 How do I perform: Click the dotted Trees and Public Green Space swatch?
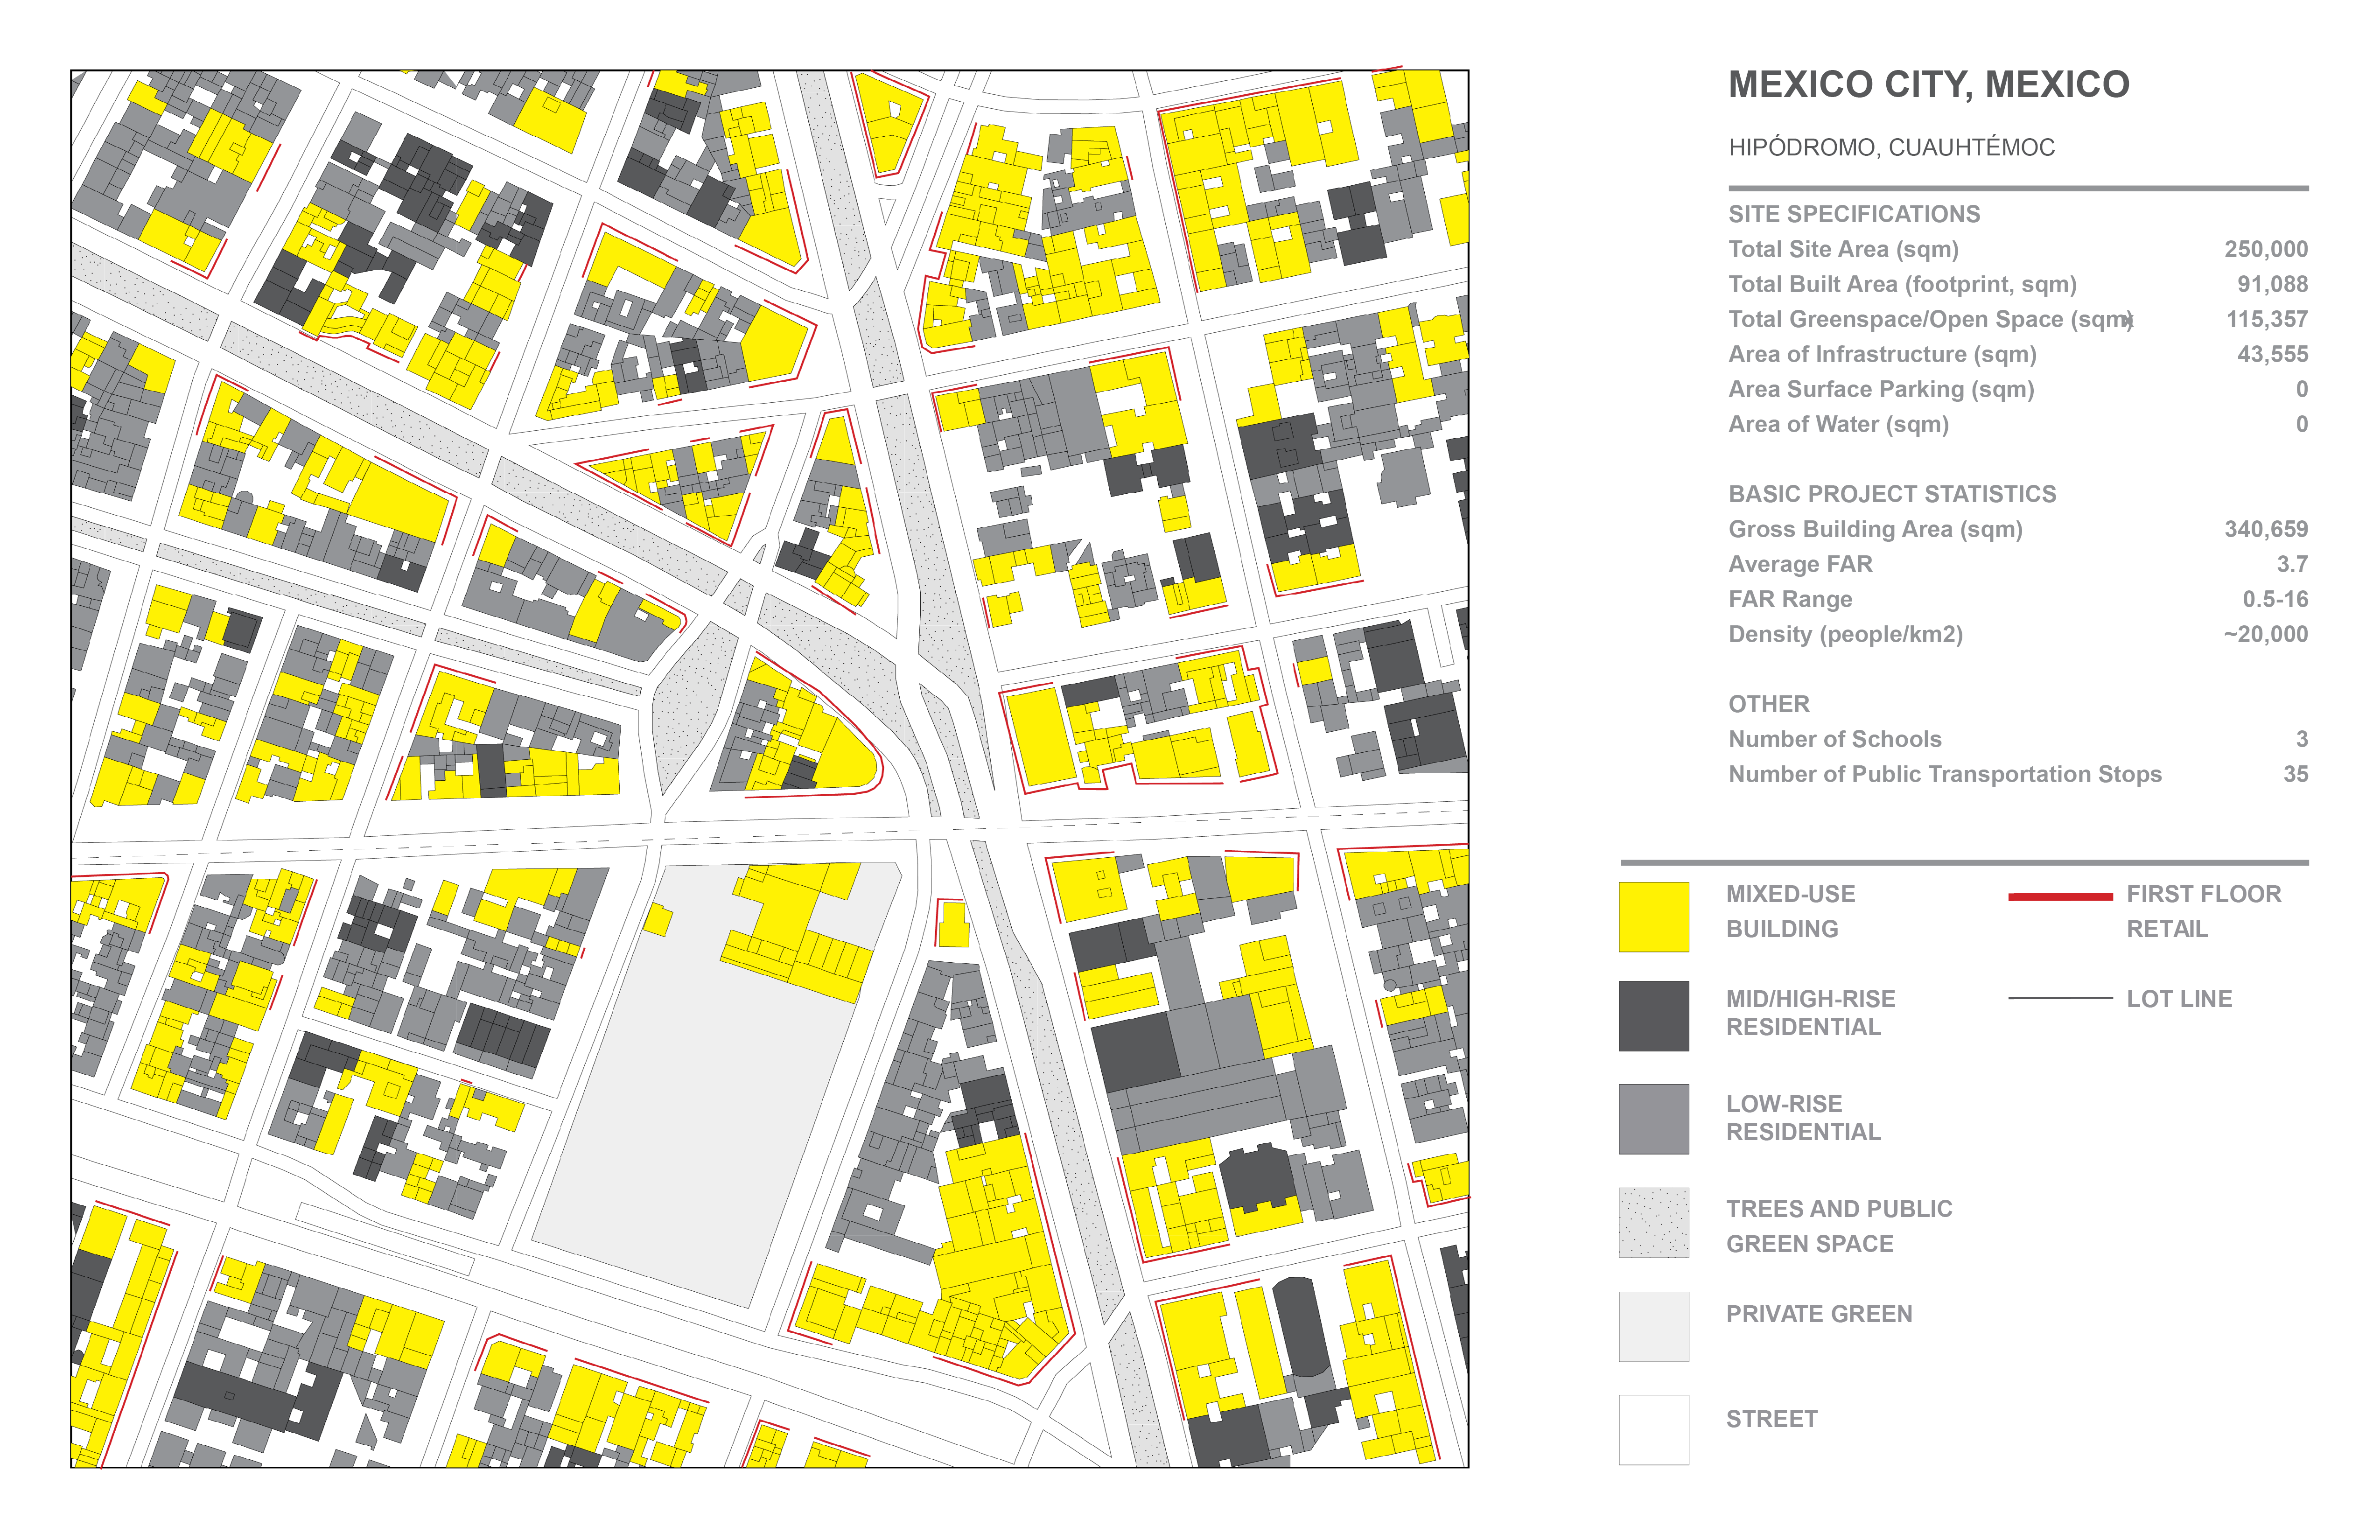pyautogui.click(x=1653, y=1222)
